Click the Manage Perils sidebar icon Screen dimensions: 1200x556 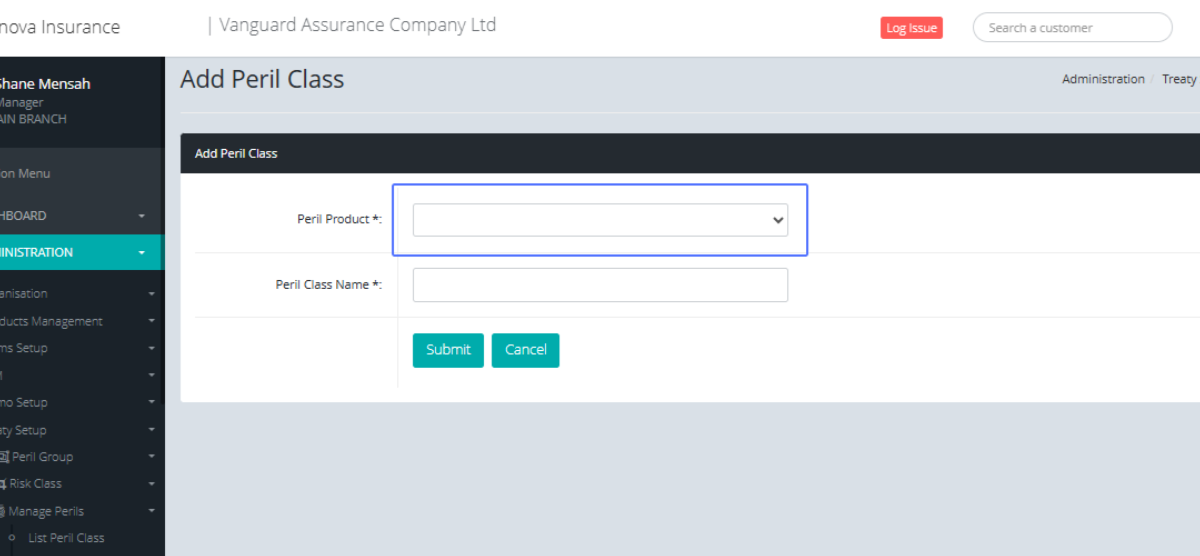3,511
